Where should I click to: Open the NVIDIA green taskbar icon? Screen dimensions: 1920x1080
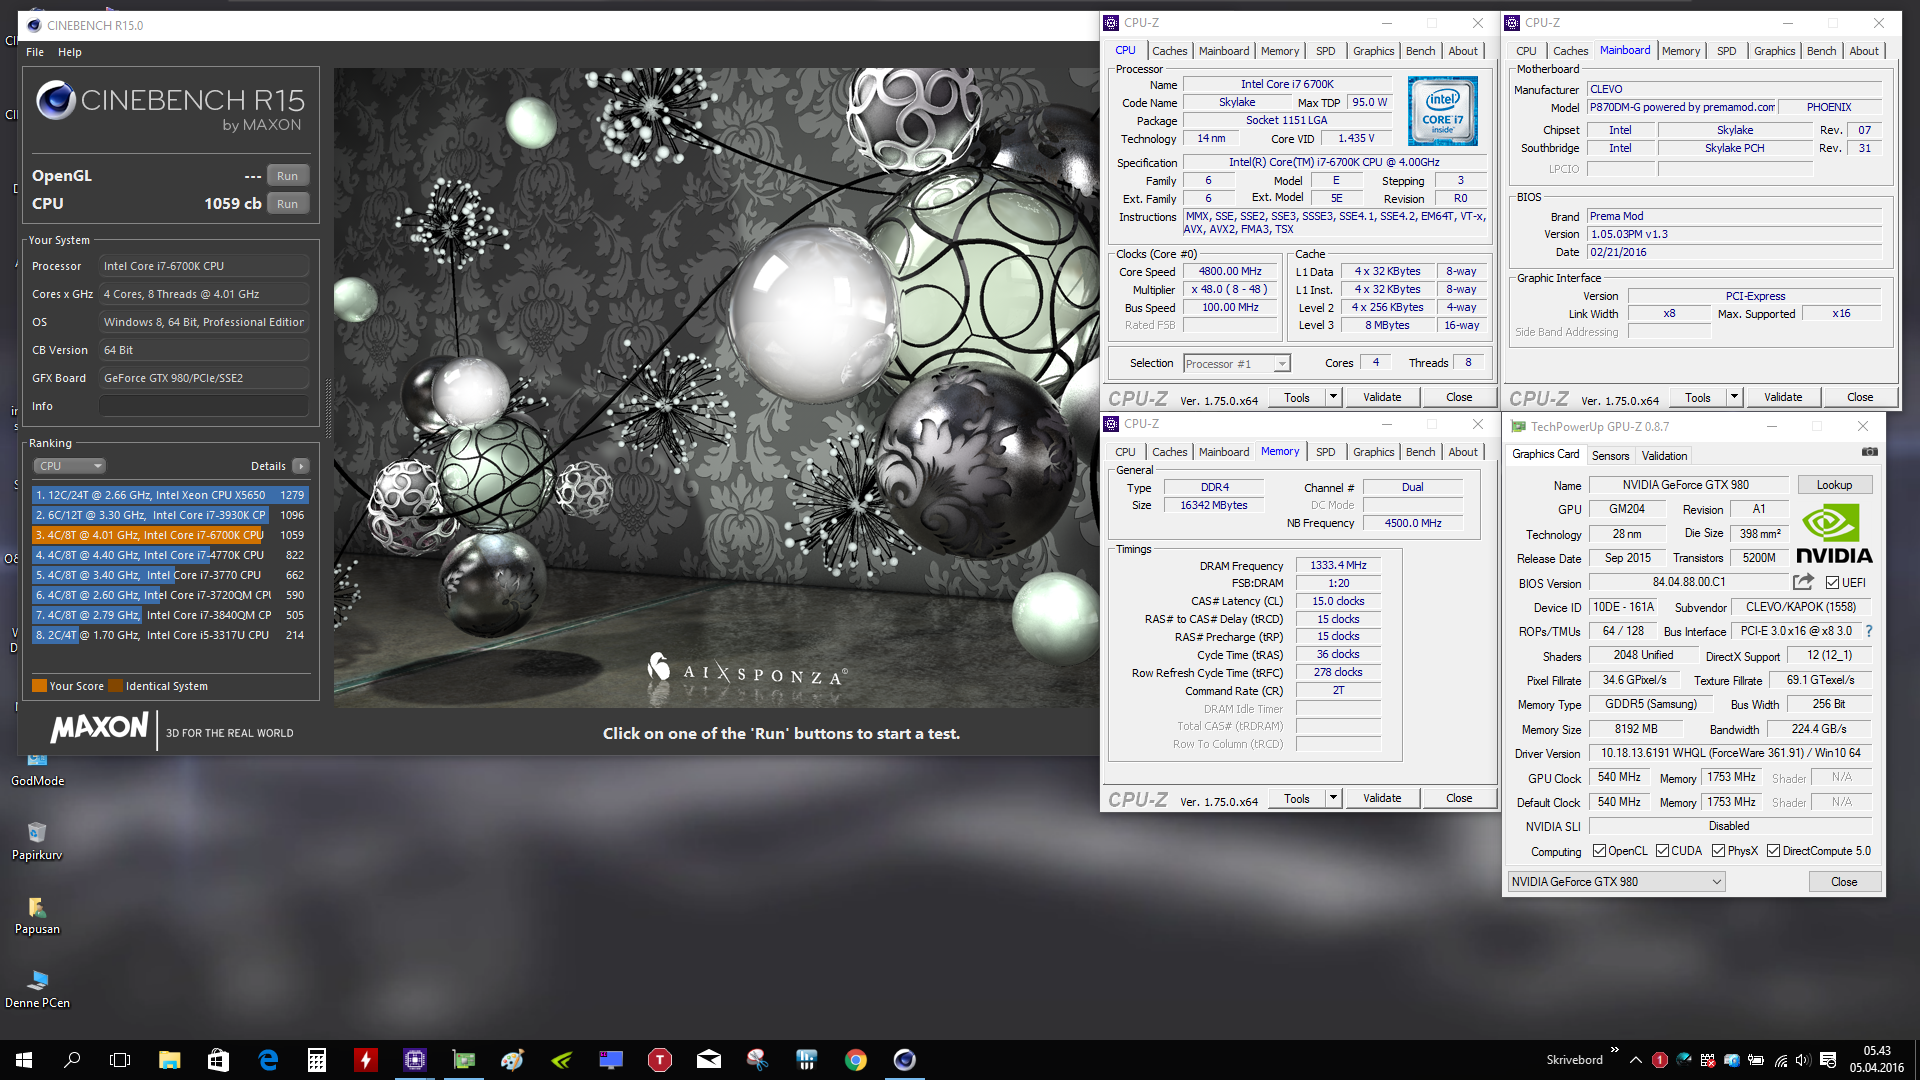(562, 1060)
